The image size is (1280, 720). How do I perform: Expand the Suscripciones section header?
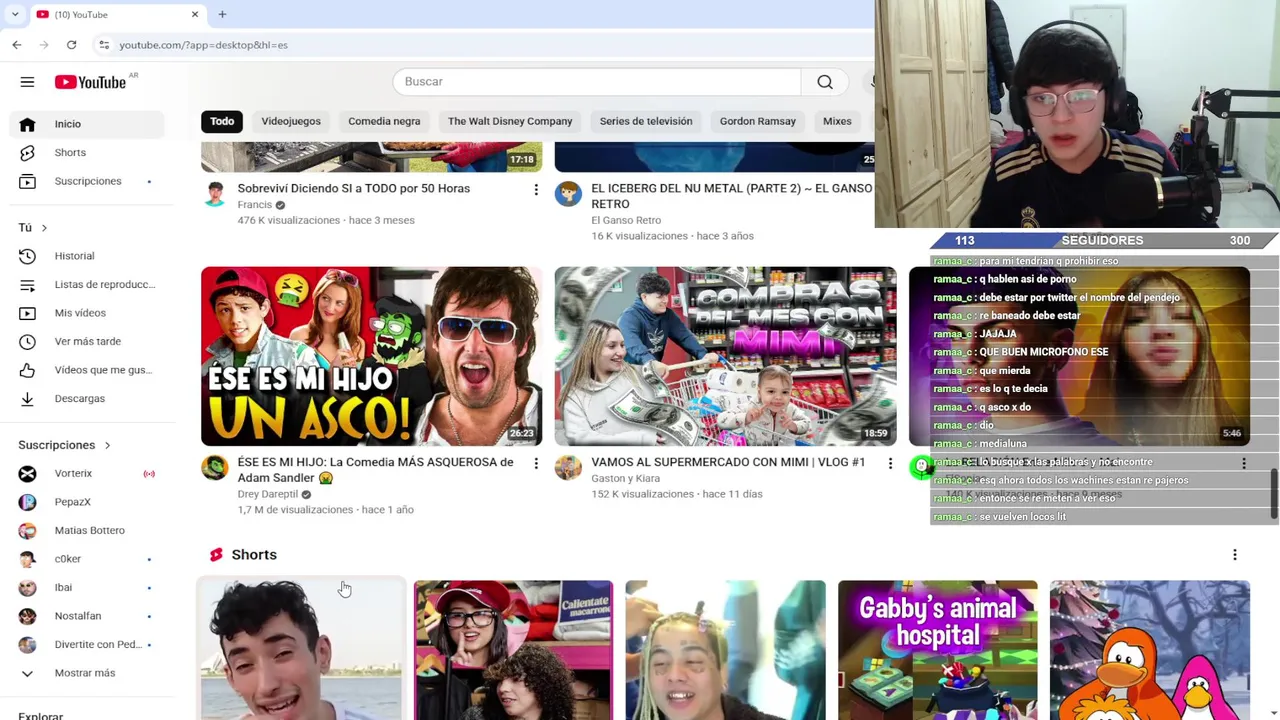(x=64, y=445)
